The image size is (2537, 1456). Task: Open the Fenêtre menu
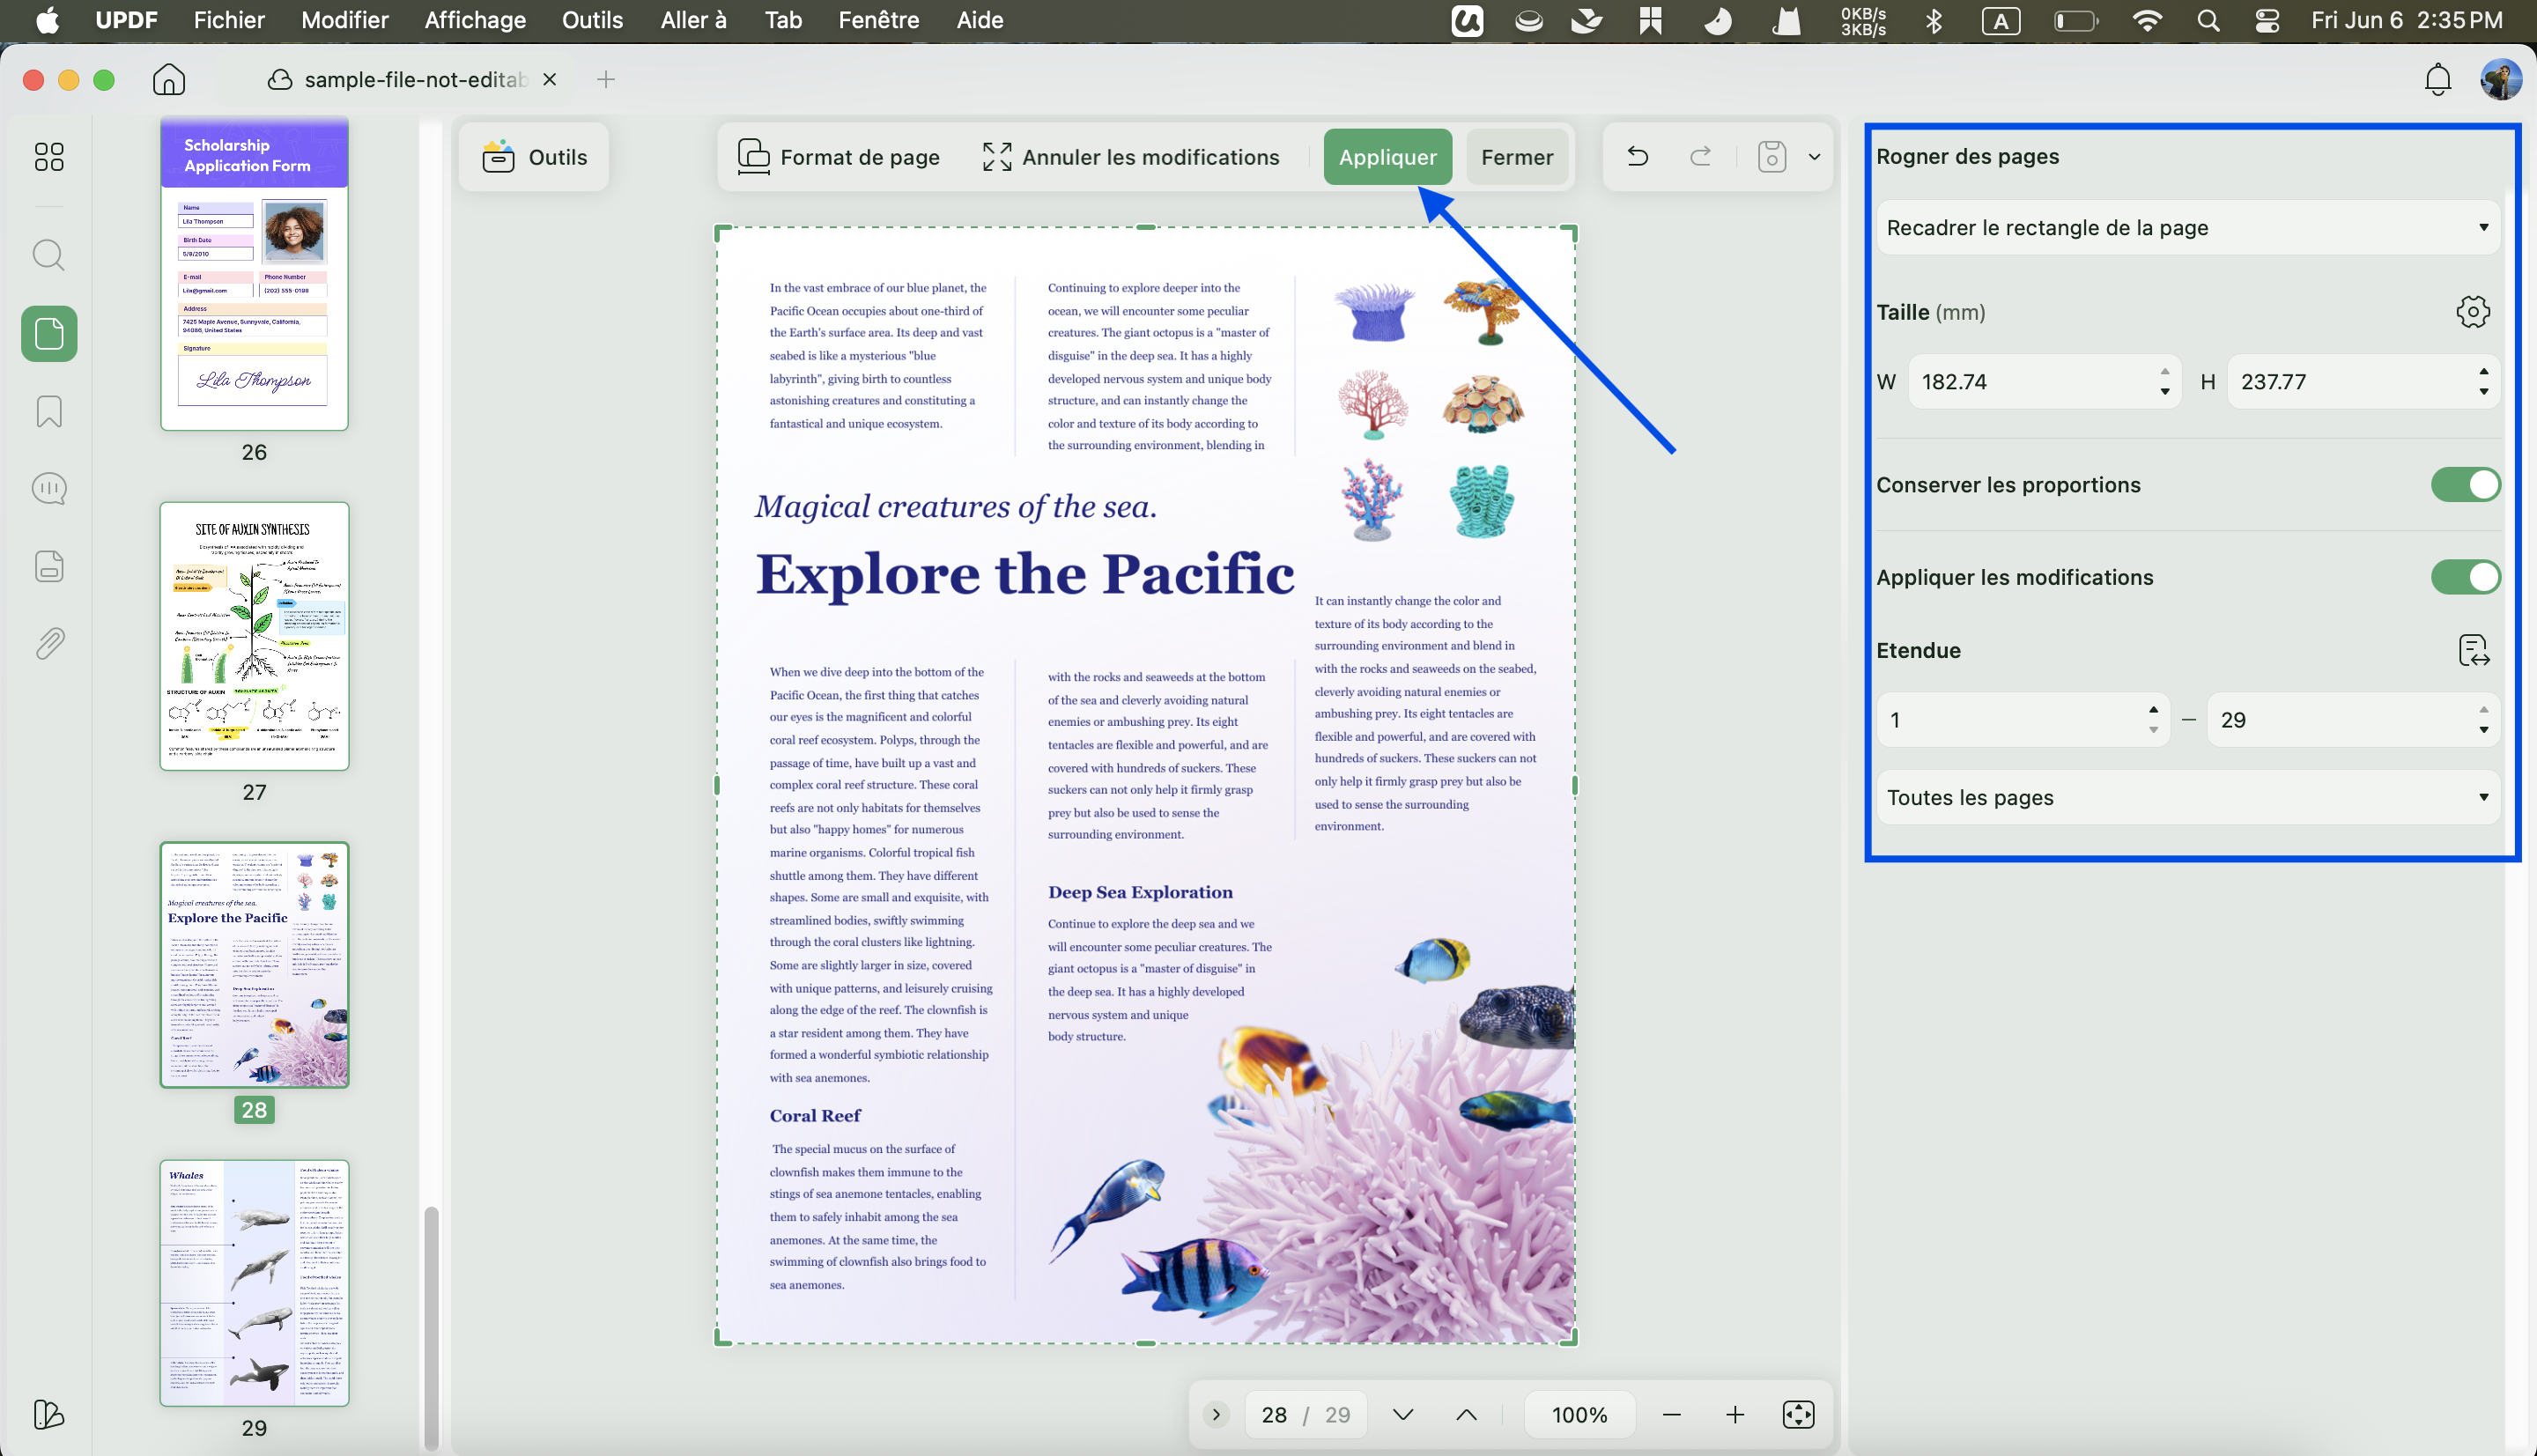[x=879, y=20]
